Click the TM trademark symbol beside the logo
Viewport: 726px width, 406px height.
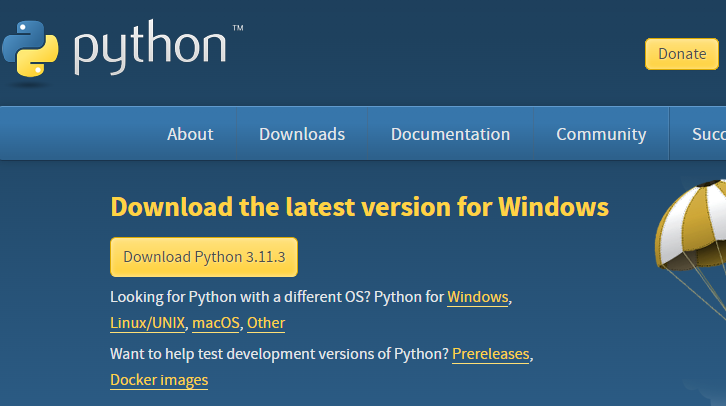point(237,28)
